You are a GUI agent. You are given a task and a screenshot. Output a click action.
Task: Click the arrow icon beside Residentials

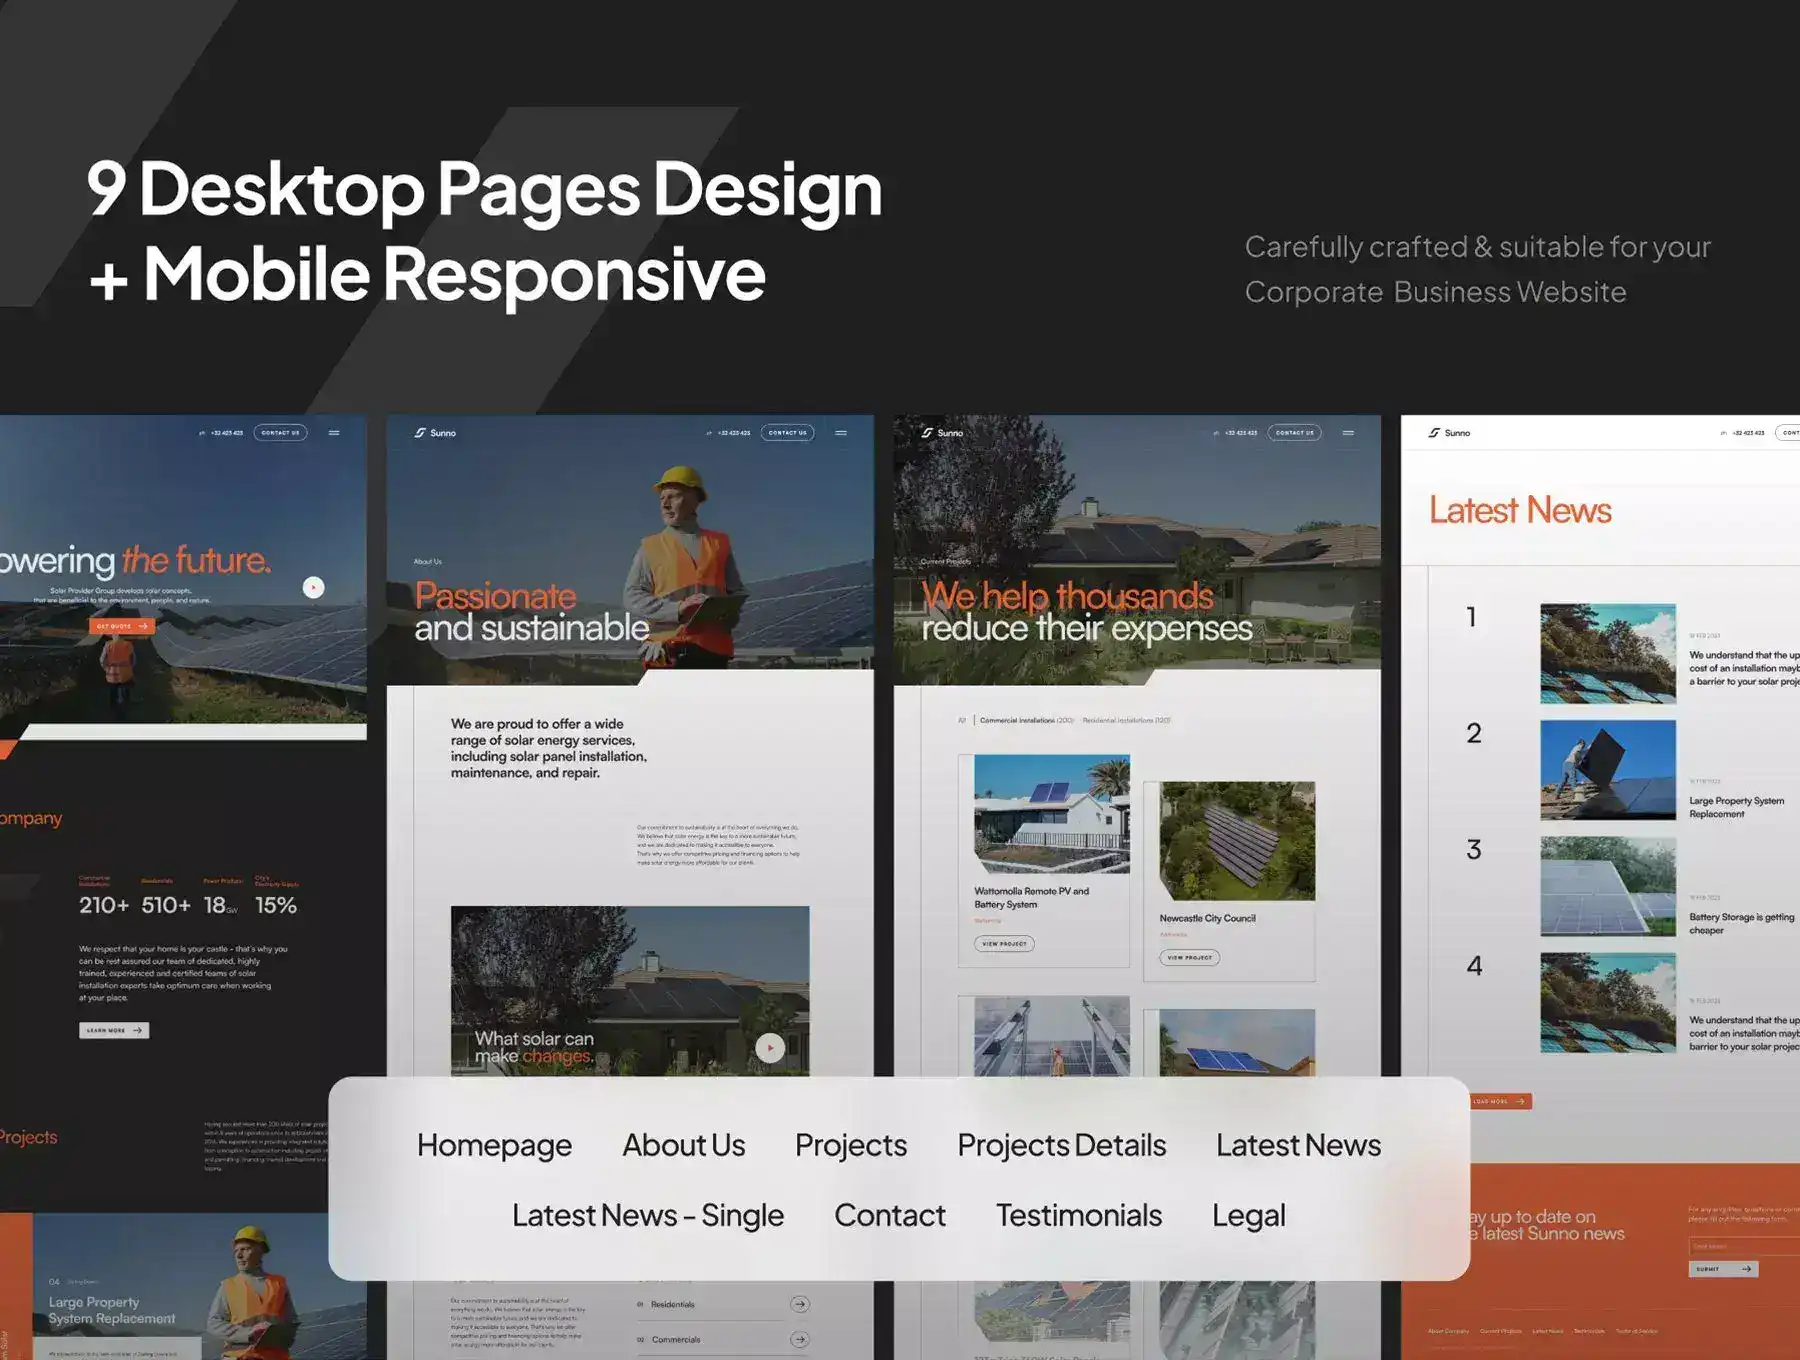pos(799,1304)
